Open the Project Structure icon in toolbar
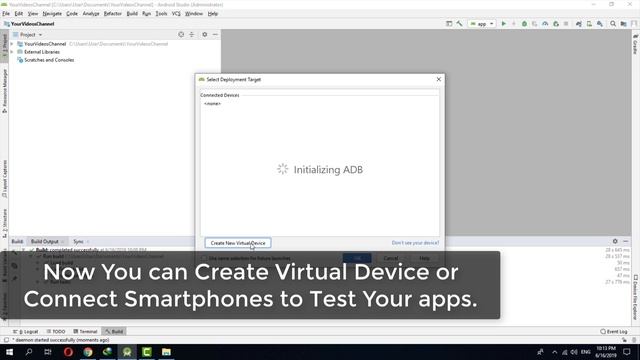 pos(624,24)
